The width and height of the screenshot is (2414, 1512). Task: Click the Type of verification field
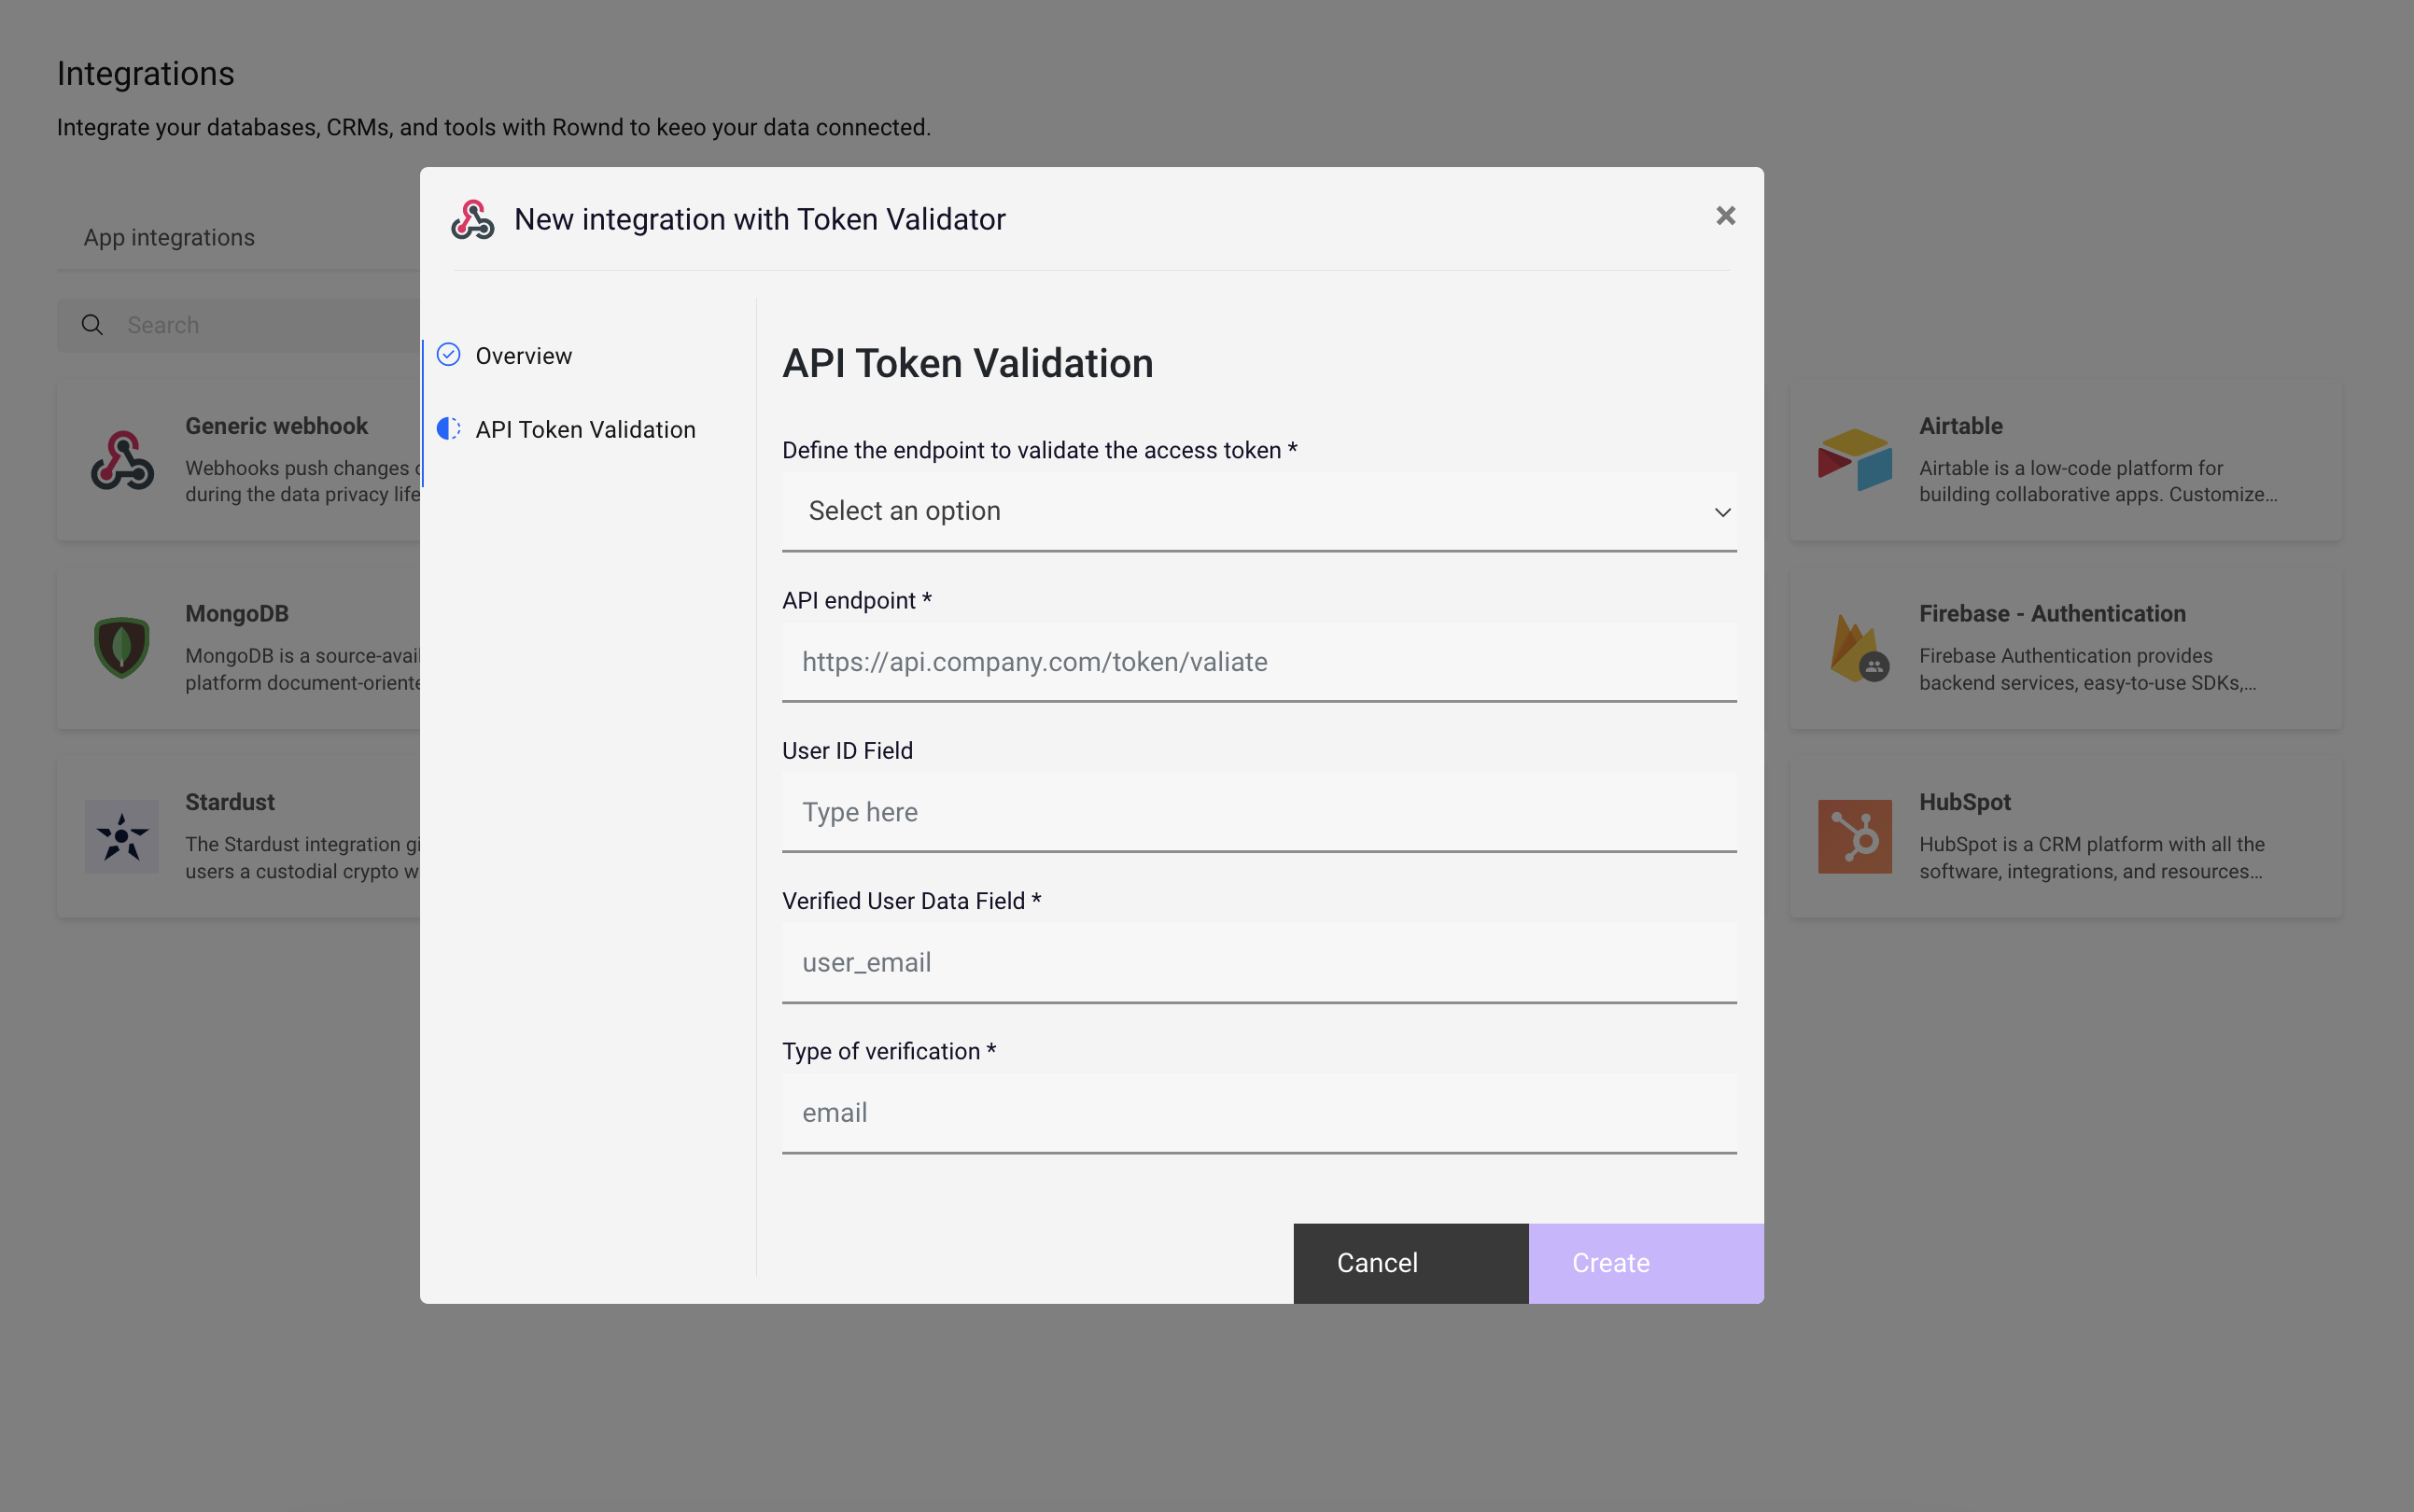tap(1258, 1111)
